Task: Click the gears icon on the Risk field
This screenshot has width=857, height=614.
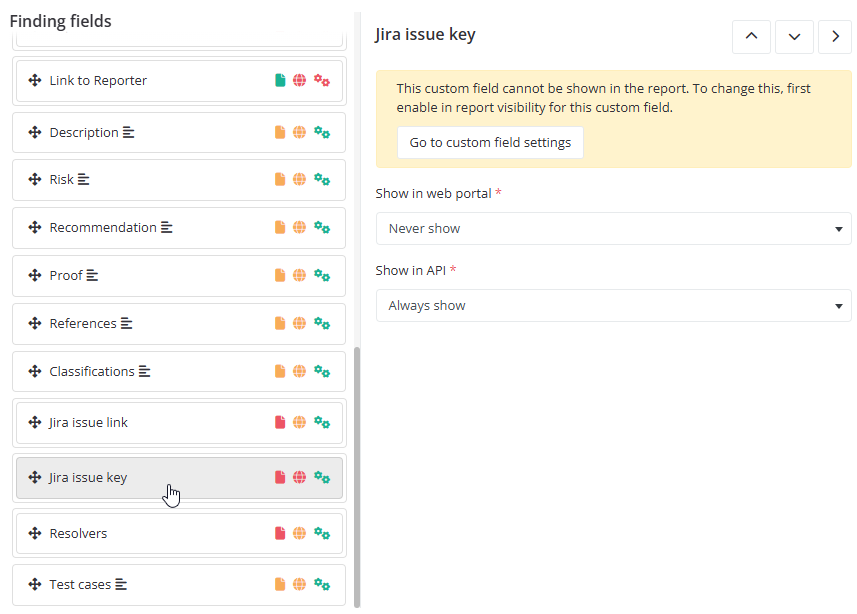Action: click(x=322, y=179)
